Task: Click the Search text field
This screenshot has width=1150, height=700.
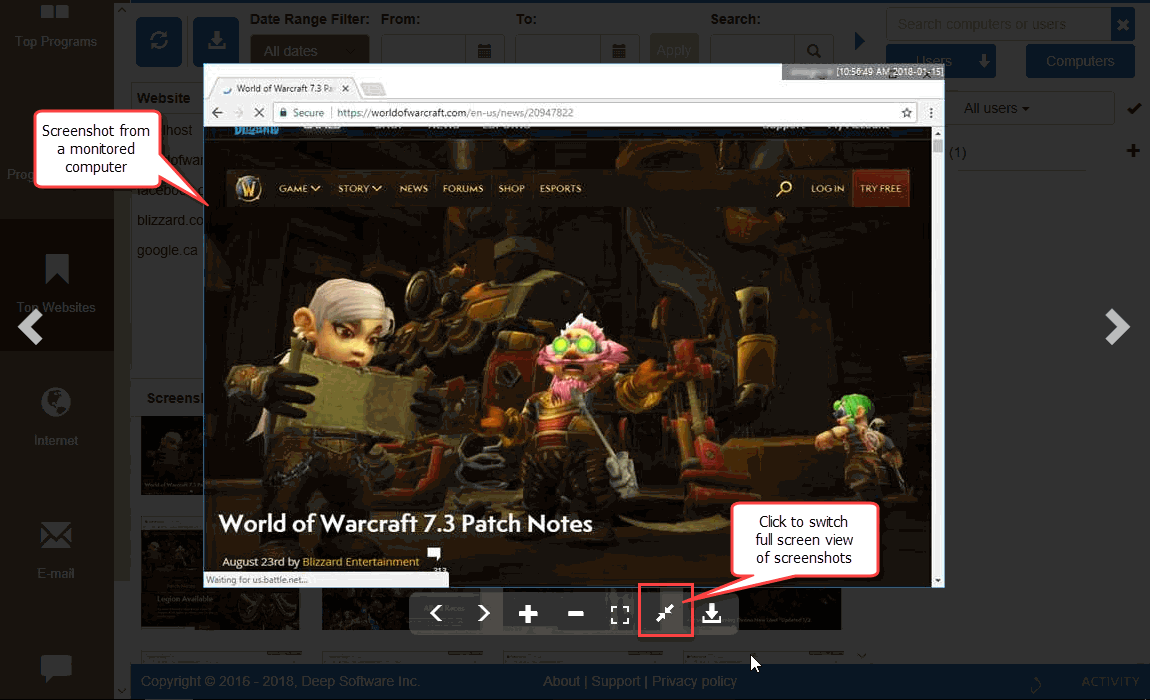Action: pos(752,51)
